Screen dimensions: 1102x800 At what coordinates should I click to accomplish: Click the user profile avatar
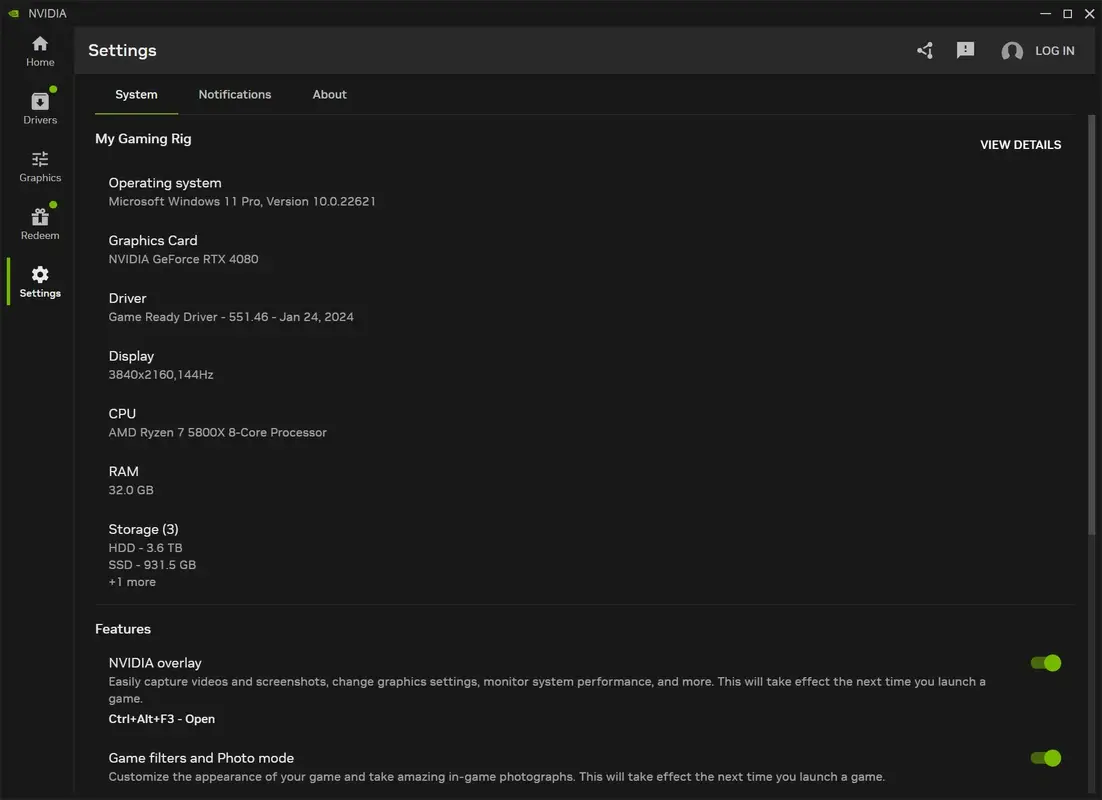tap(1011, 50)
